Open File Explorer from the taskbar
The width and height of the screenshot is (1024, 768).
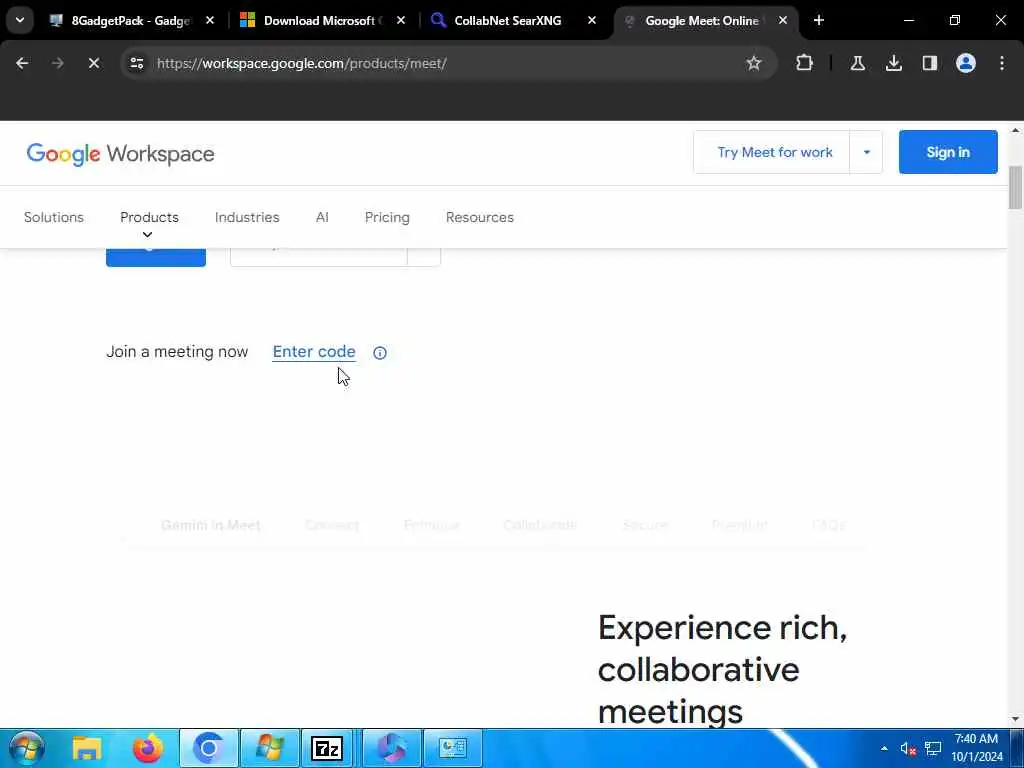coord(86,748)
